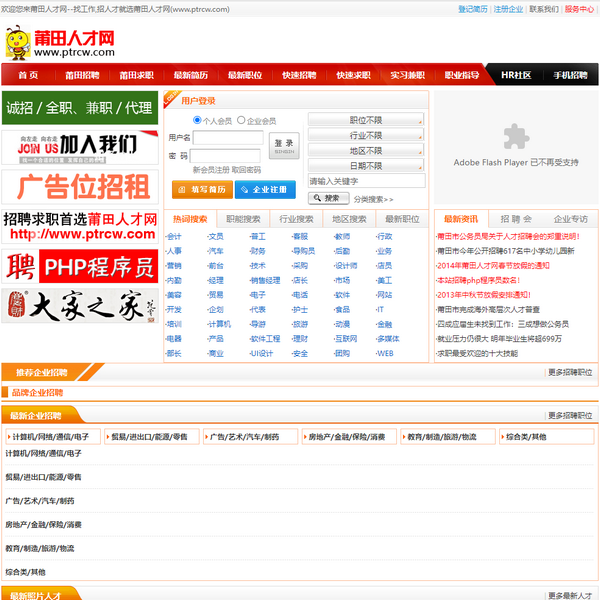This screenshot has width=600, height=600.
Task: Open the 职位不限 dropdown
Action: pyautogui.click(x=366, y=120)
